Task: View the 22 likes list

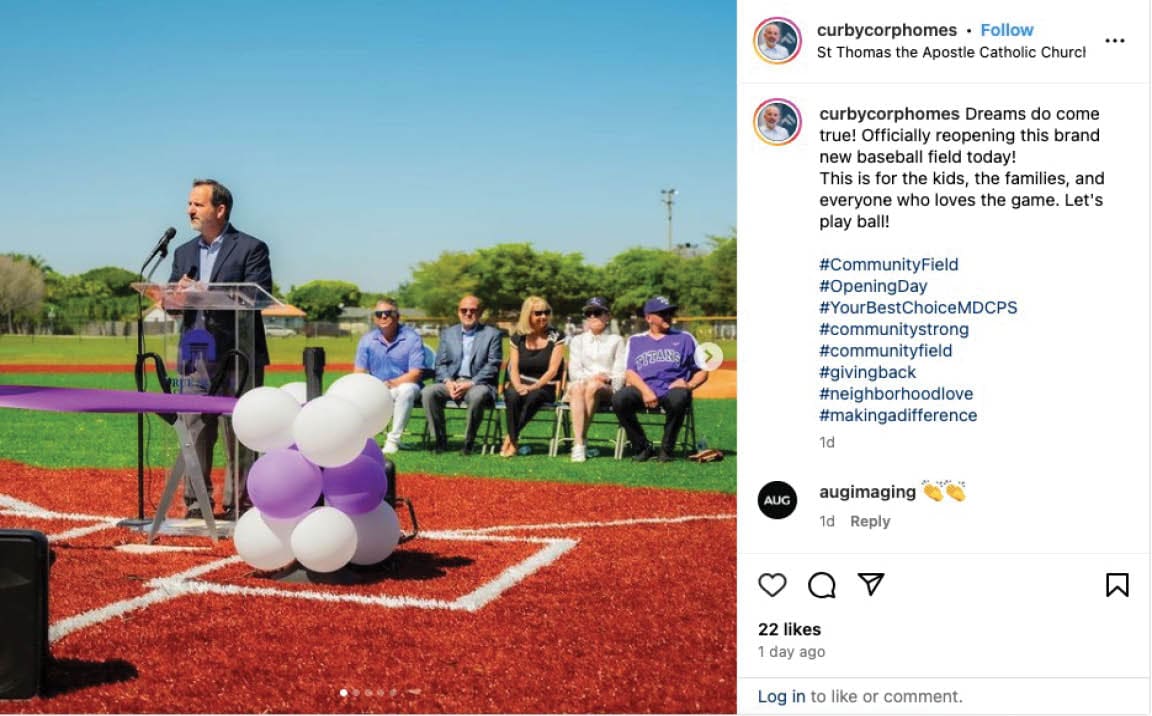Action: tap(789, 629)
